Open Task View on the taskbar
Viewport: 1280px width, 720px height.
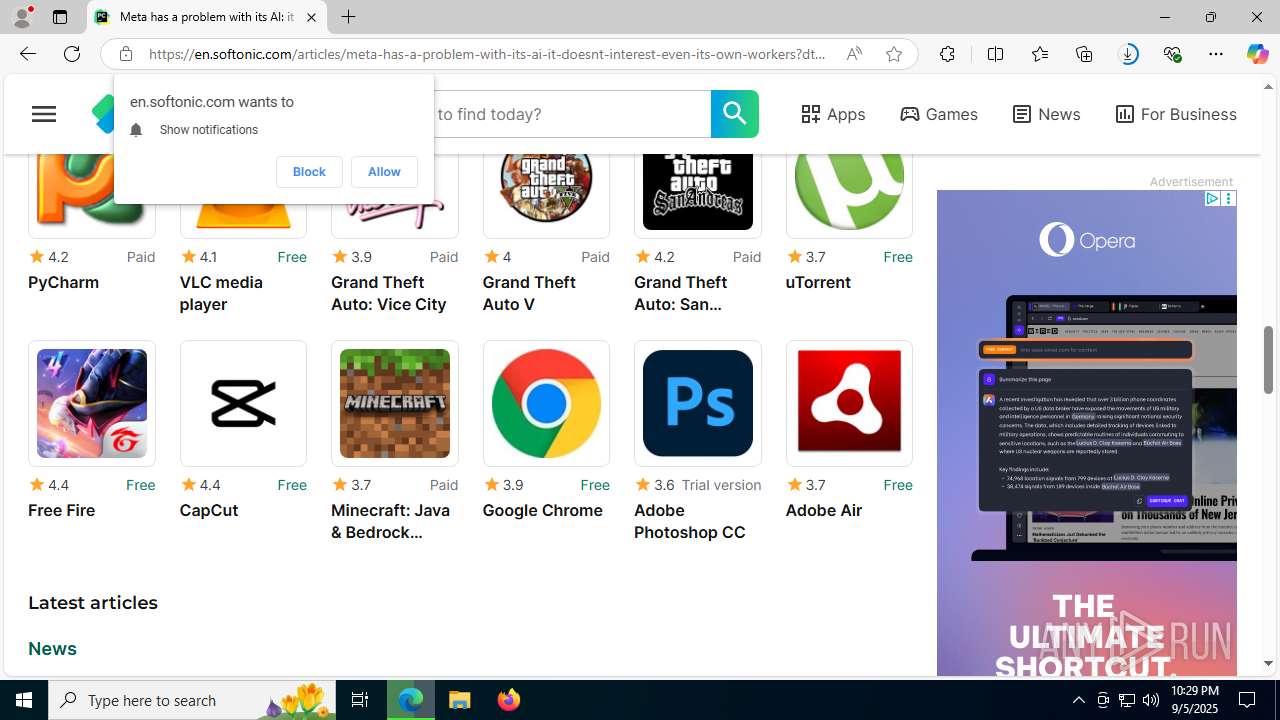click(360, 700)
